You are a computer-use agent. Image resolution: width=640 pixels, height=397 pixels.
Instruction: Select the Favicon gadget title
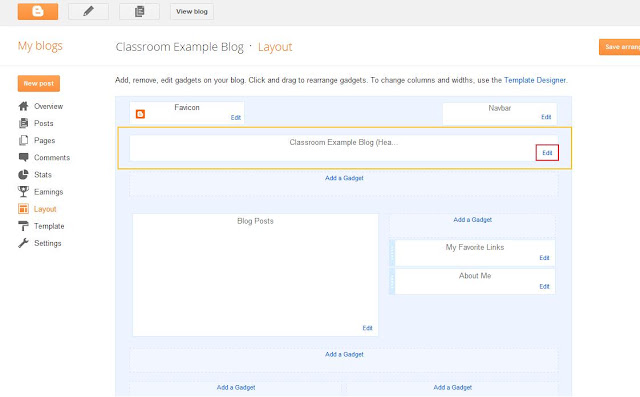click(x=187, y=107)
